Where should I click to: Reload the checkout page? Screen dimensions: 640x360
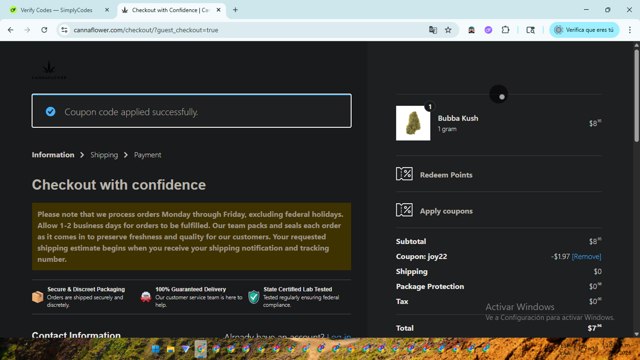point(44,30)
